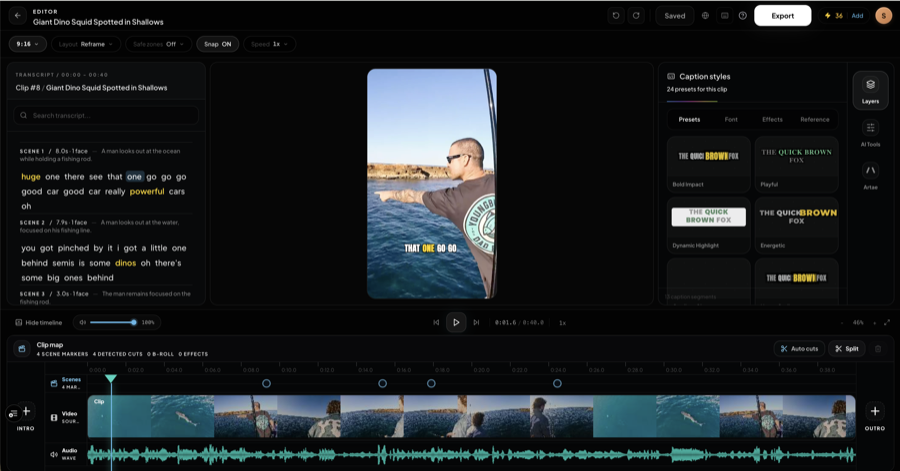Click the captions display icon in header
This screenshot has width=900, height=471.
[x=725, y=15]
